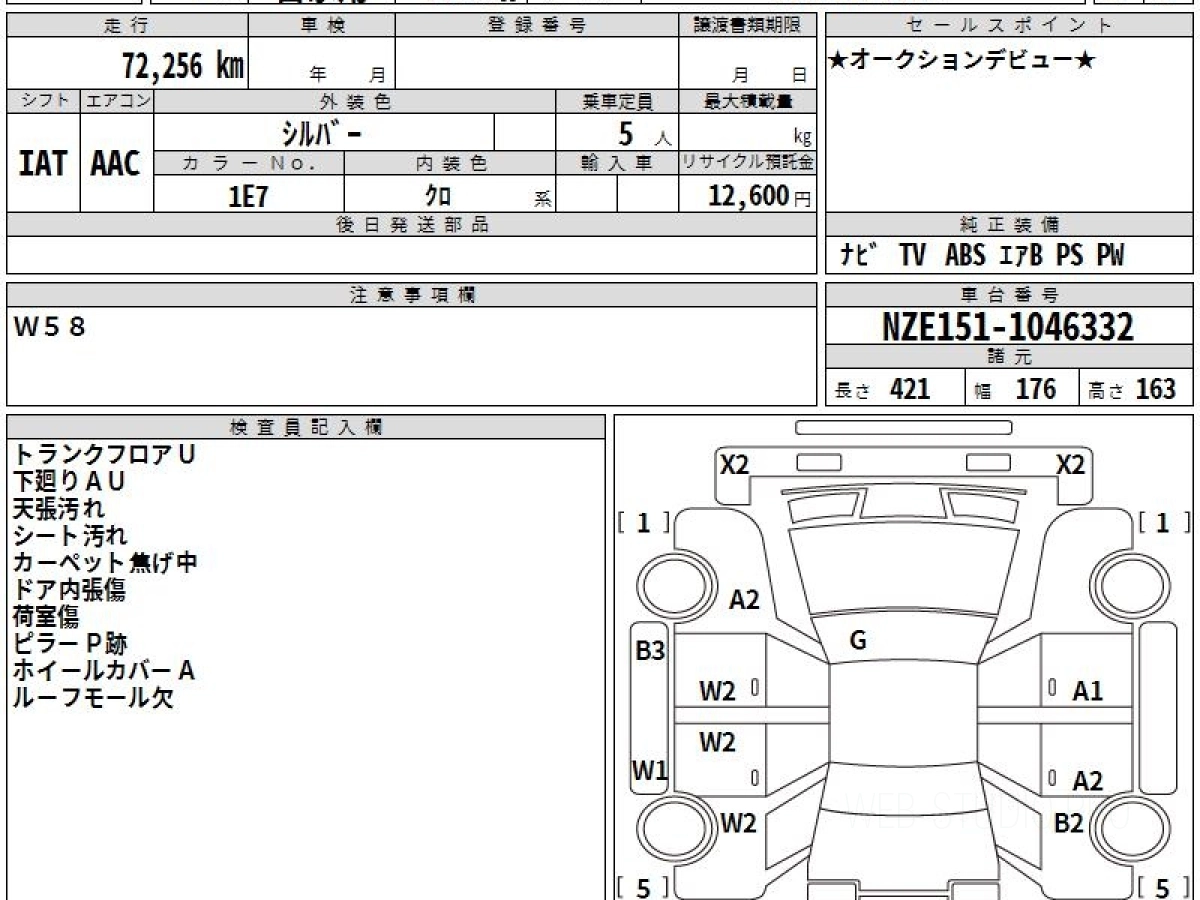Select the 最大積載量 header
This screenshot has width=1200, height=900.
748,101
